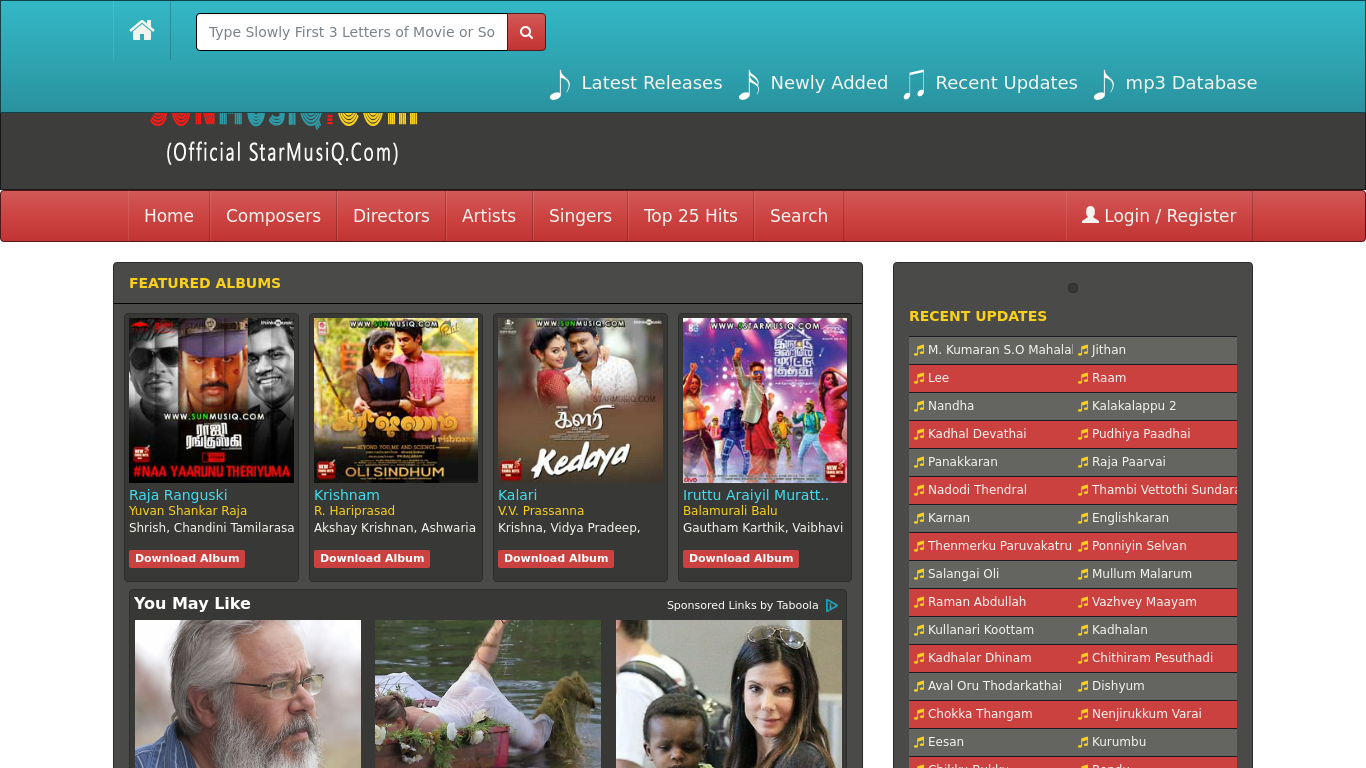The width and height of the screenshot is (1366, 768).
Task: Focus the movie or song search field
Action: [x=352, y=32]
